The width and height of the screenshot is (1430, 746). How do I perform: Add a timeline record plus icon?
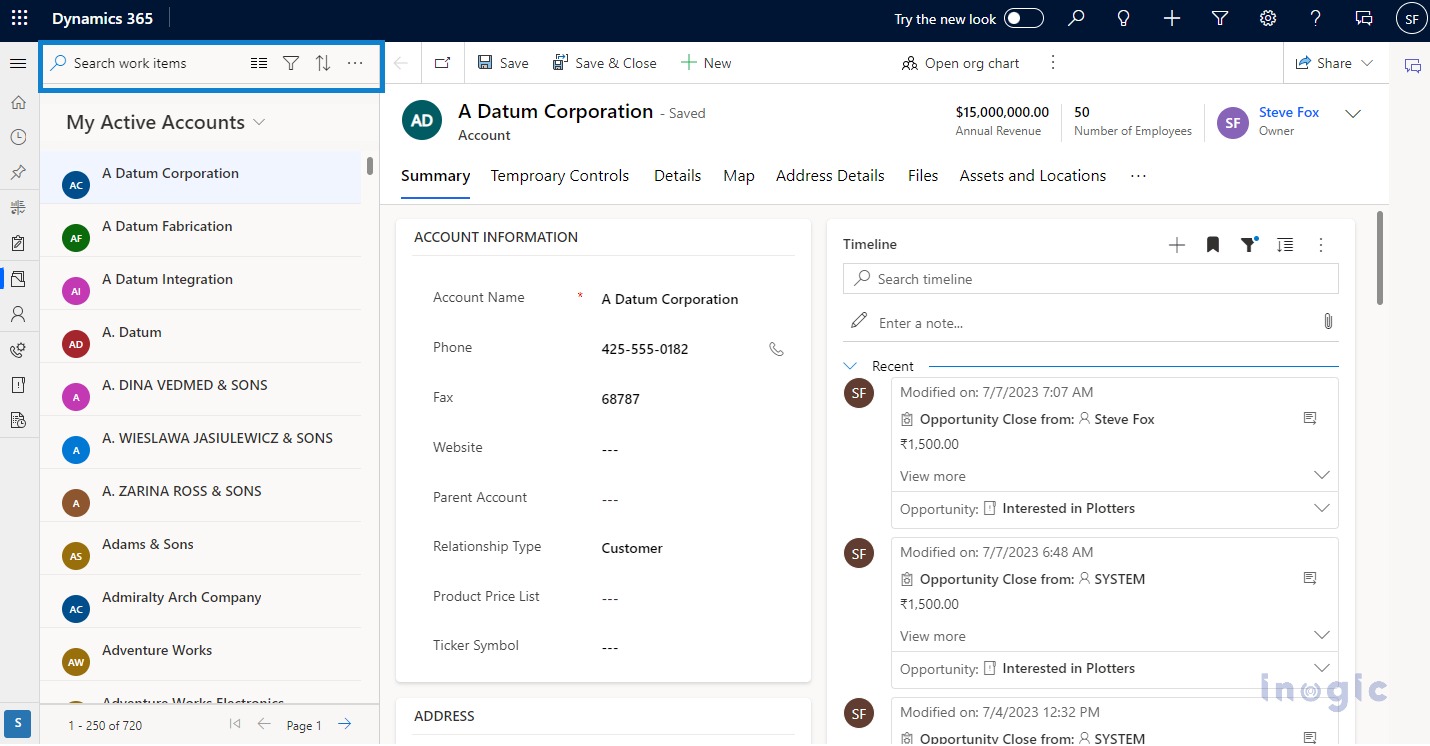(1177, 244)
